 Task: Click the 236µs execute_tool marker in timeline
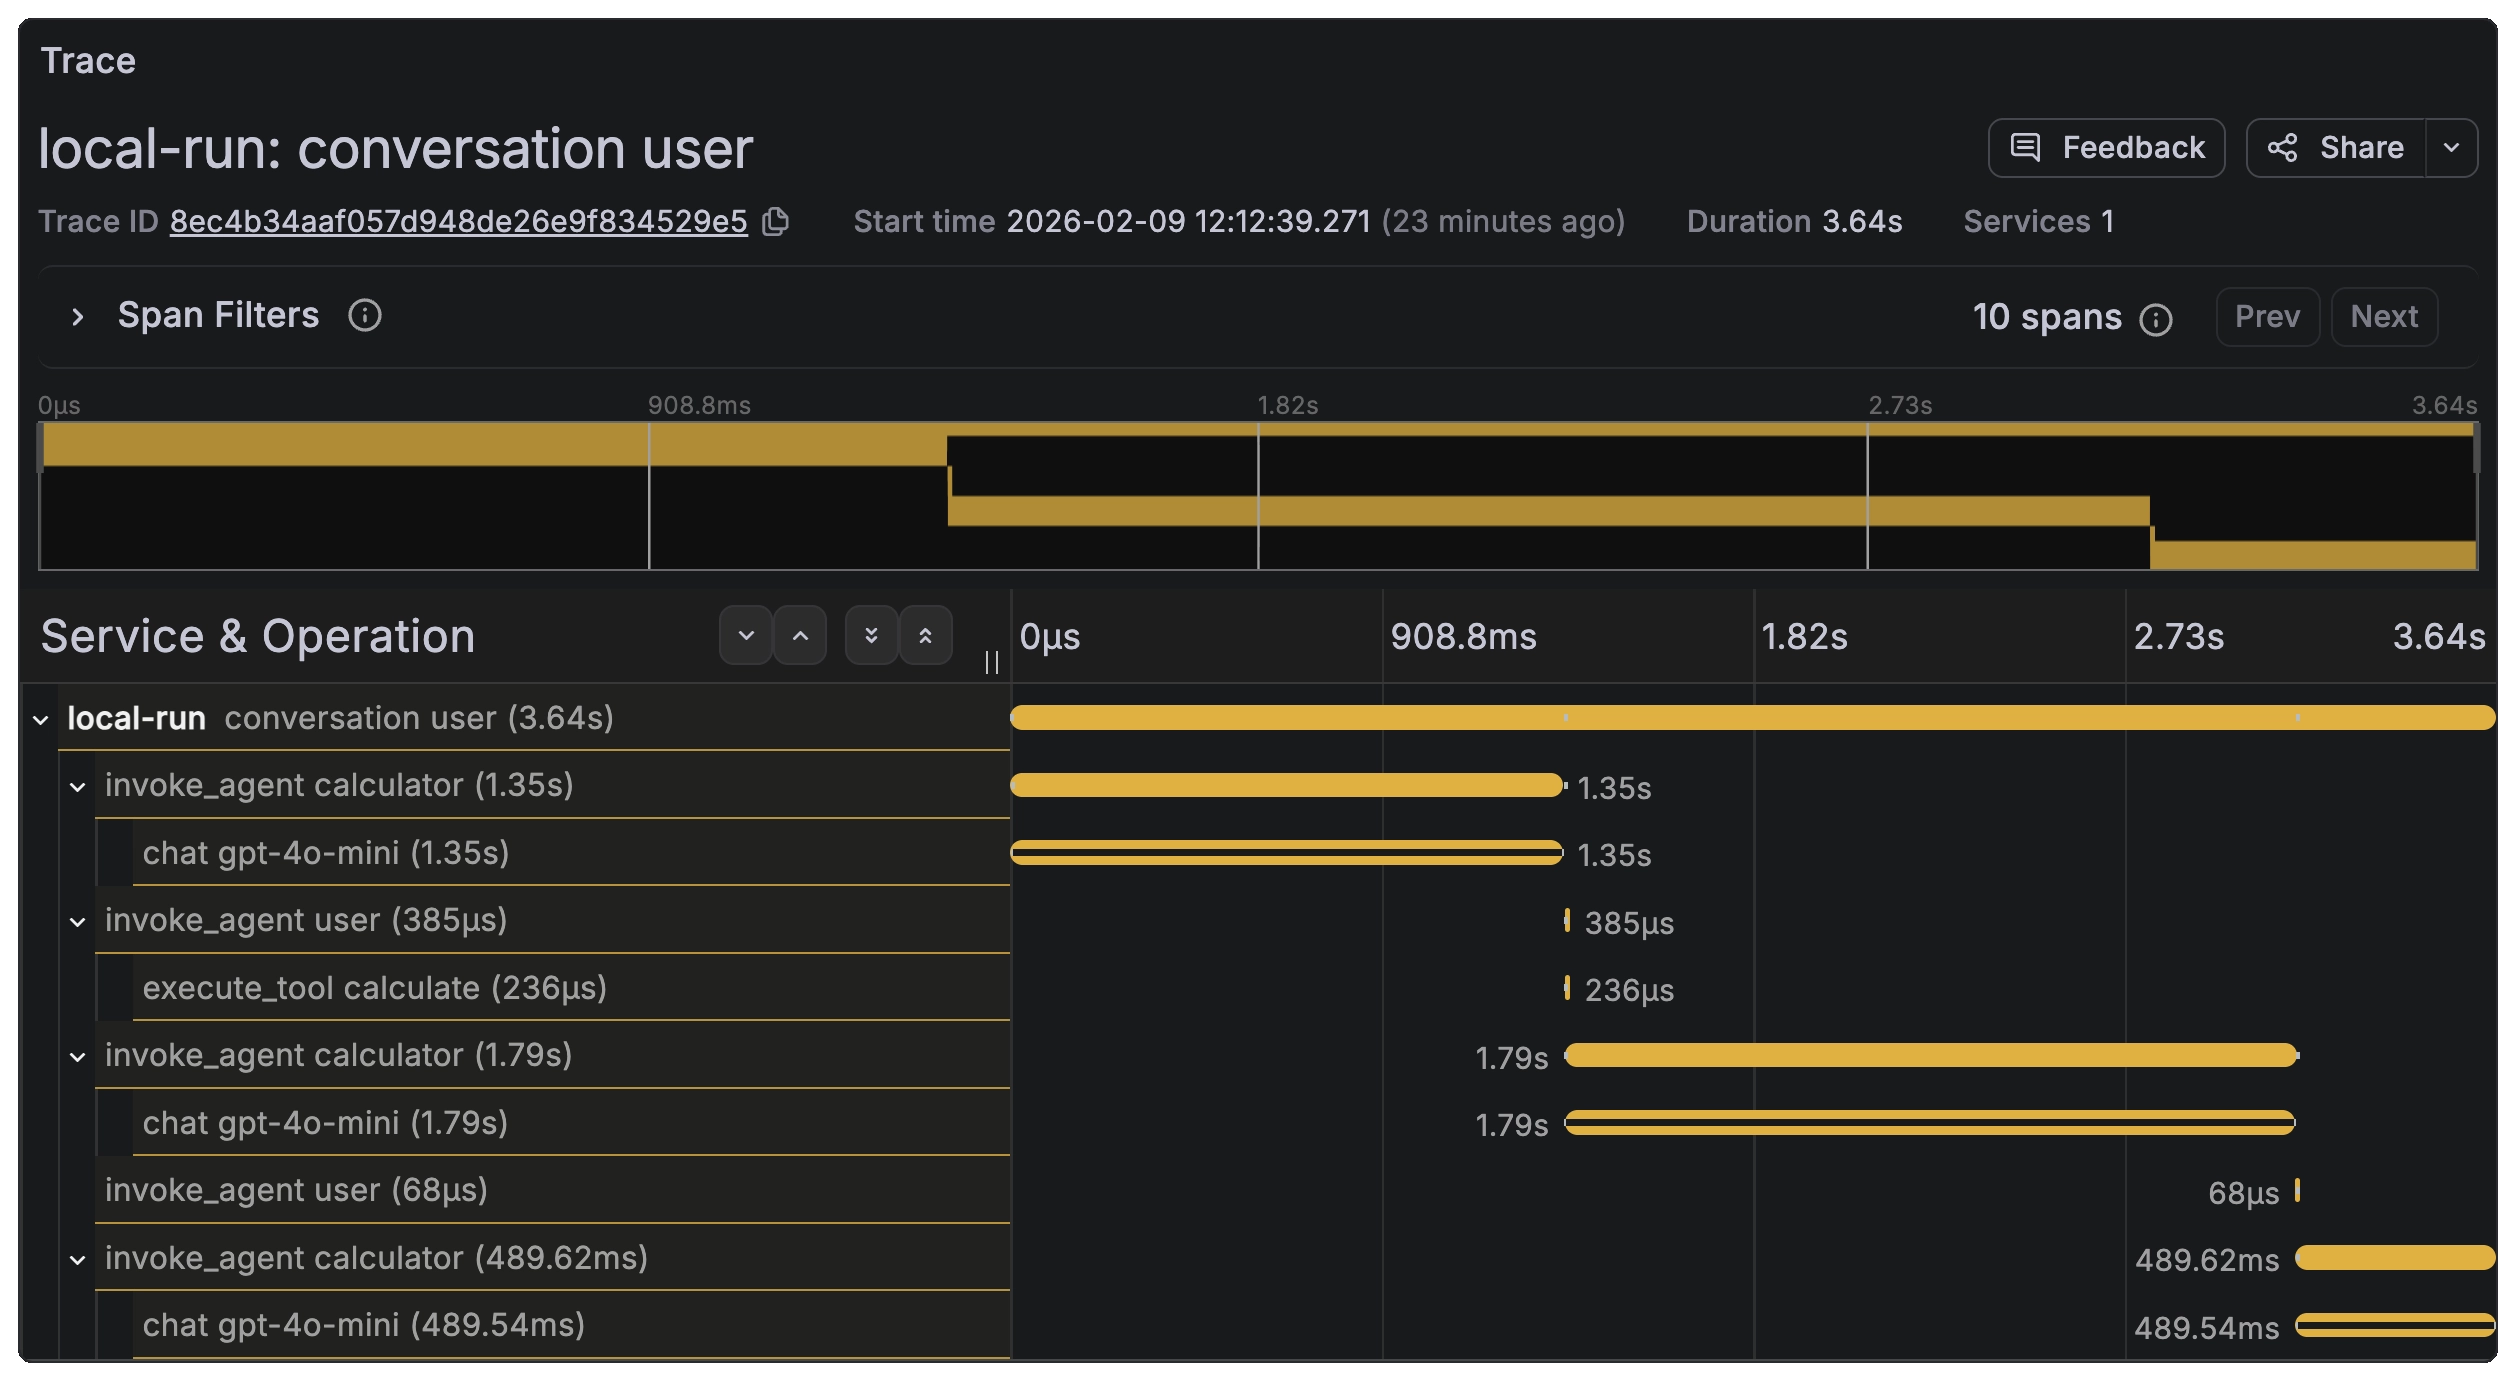(1567, 988)
